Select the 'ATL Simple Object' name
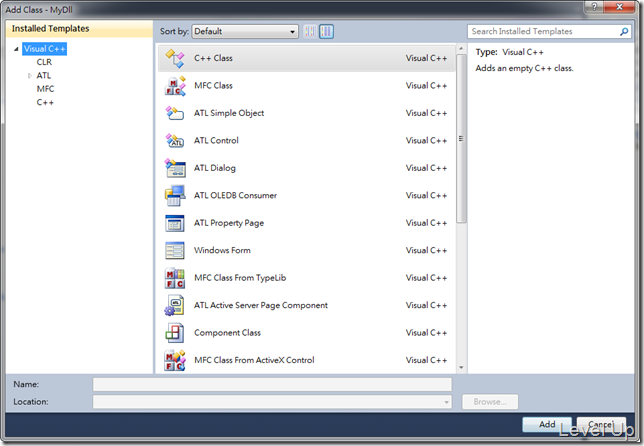Image resolution: width=644 pixels, height=446 pixels. [x=229, y=113]
